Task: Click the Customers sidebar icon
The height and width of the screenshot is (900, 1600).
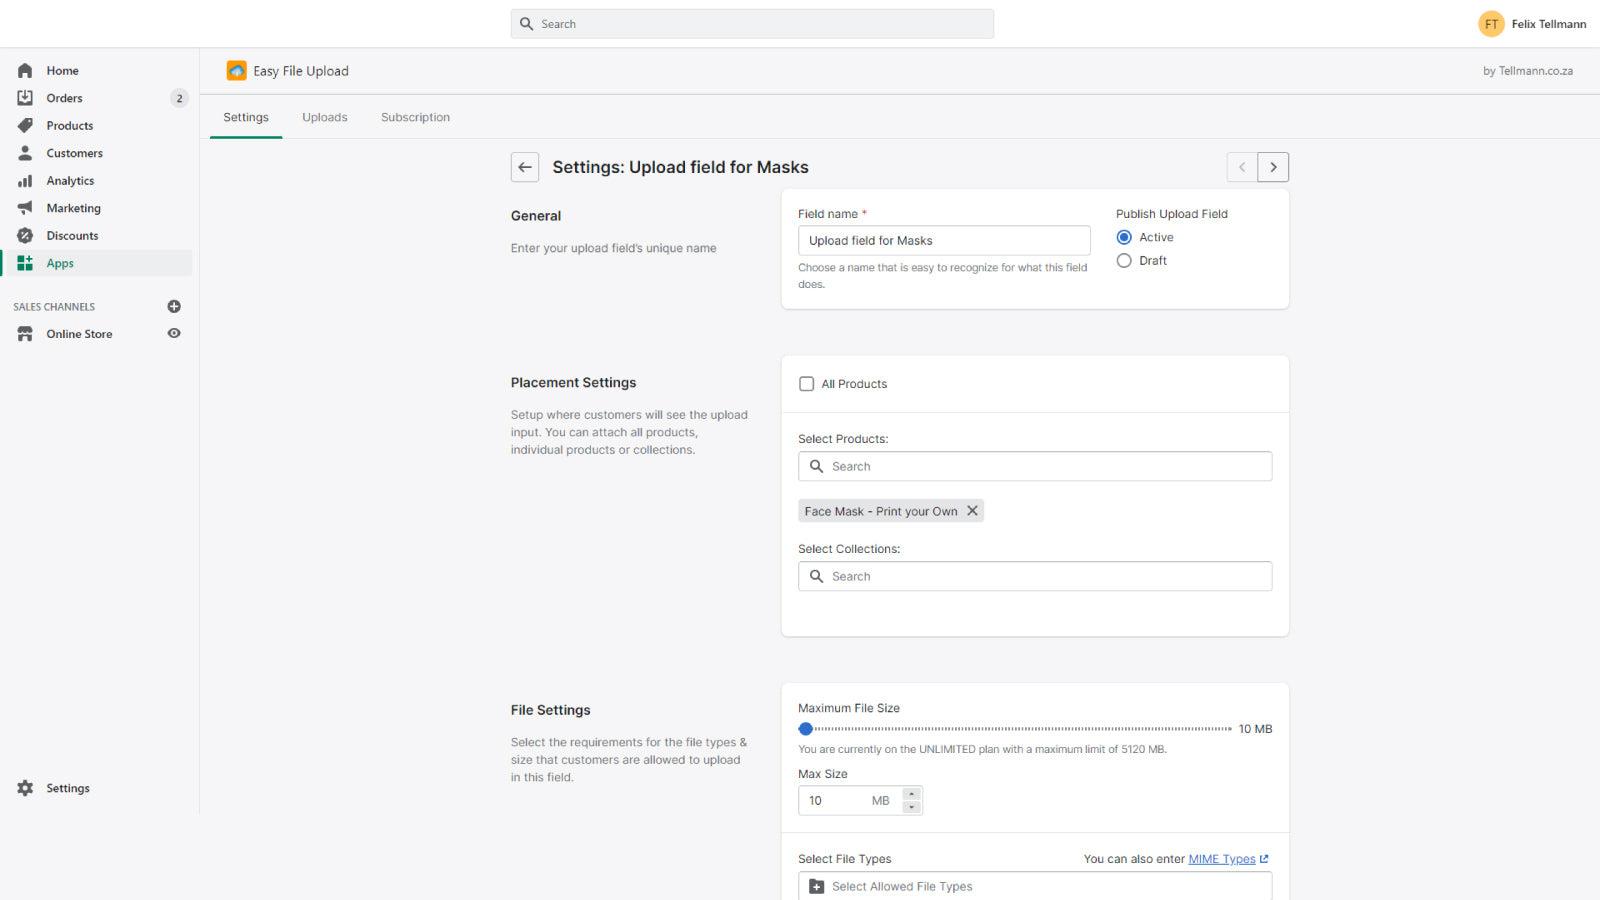Action: click(25, 152)
